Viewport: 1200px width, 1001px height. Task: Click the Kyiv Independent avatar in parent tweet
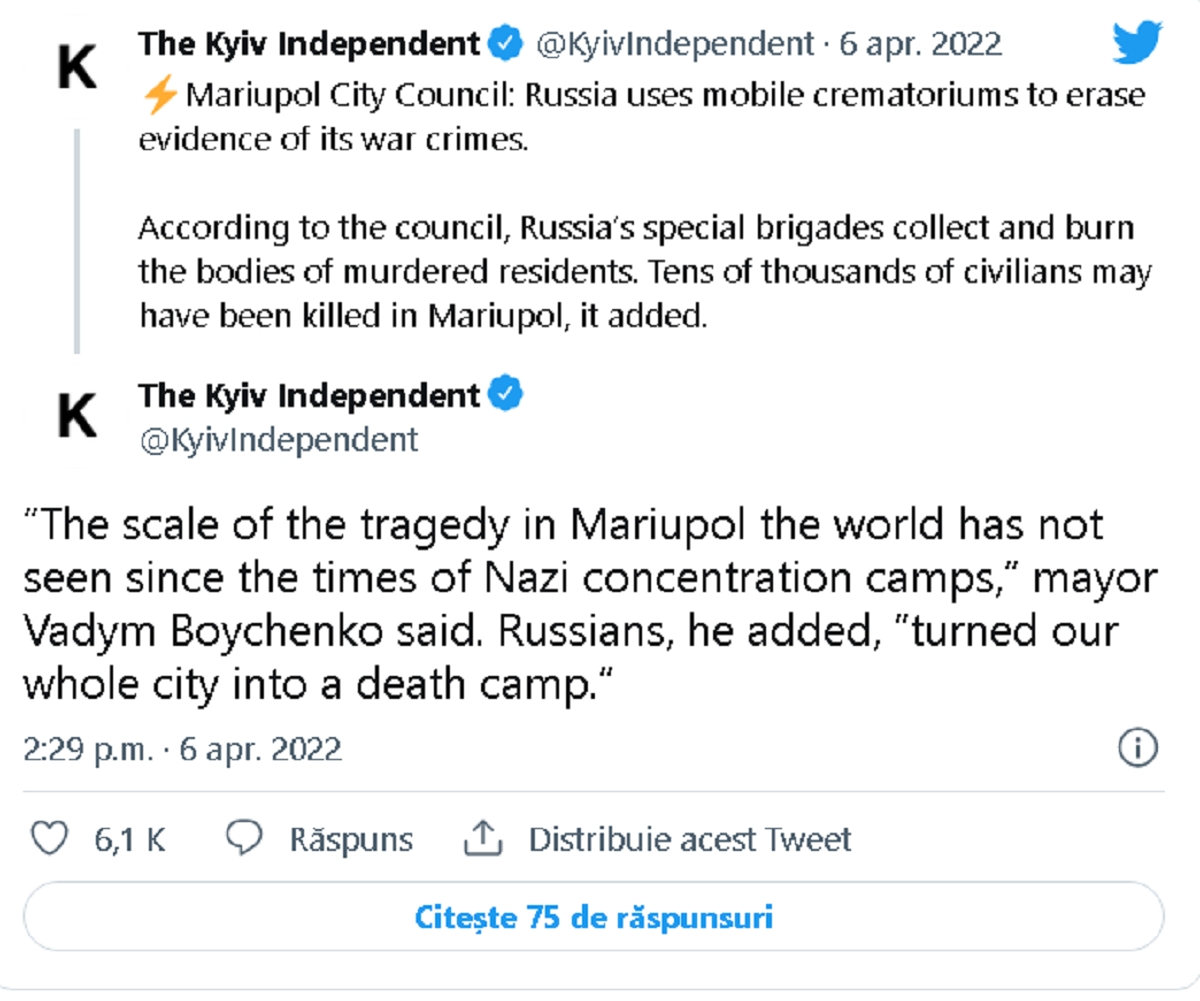[x=77, y=70]
